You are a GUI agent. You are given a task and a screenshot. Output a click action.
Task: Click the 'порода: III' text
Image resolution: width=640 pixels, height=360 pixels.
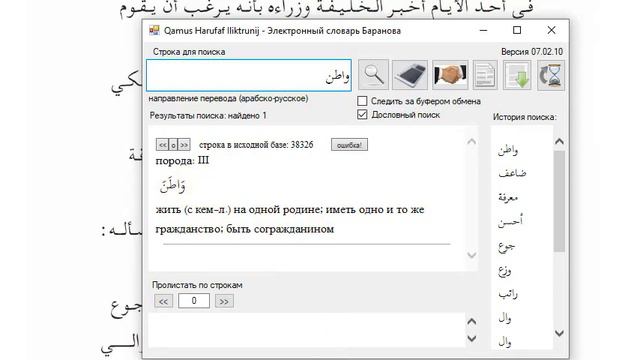coord(182,161)
